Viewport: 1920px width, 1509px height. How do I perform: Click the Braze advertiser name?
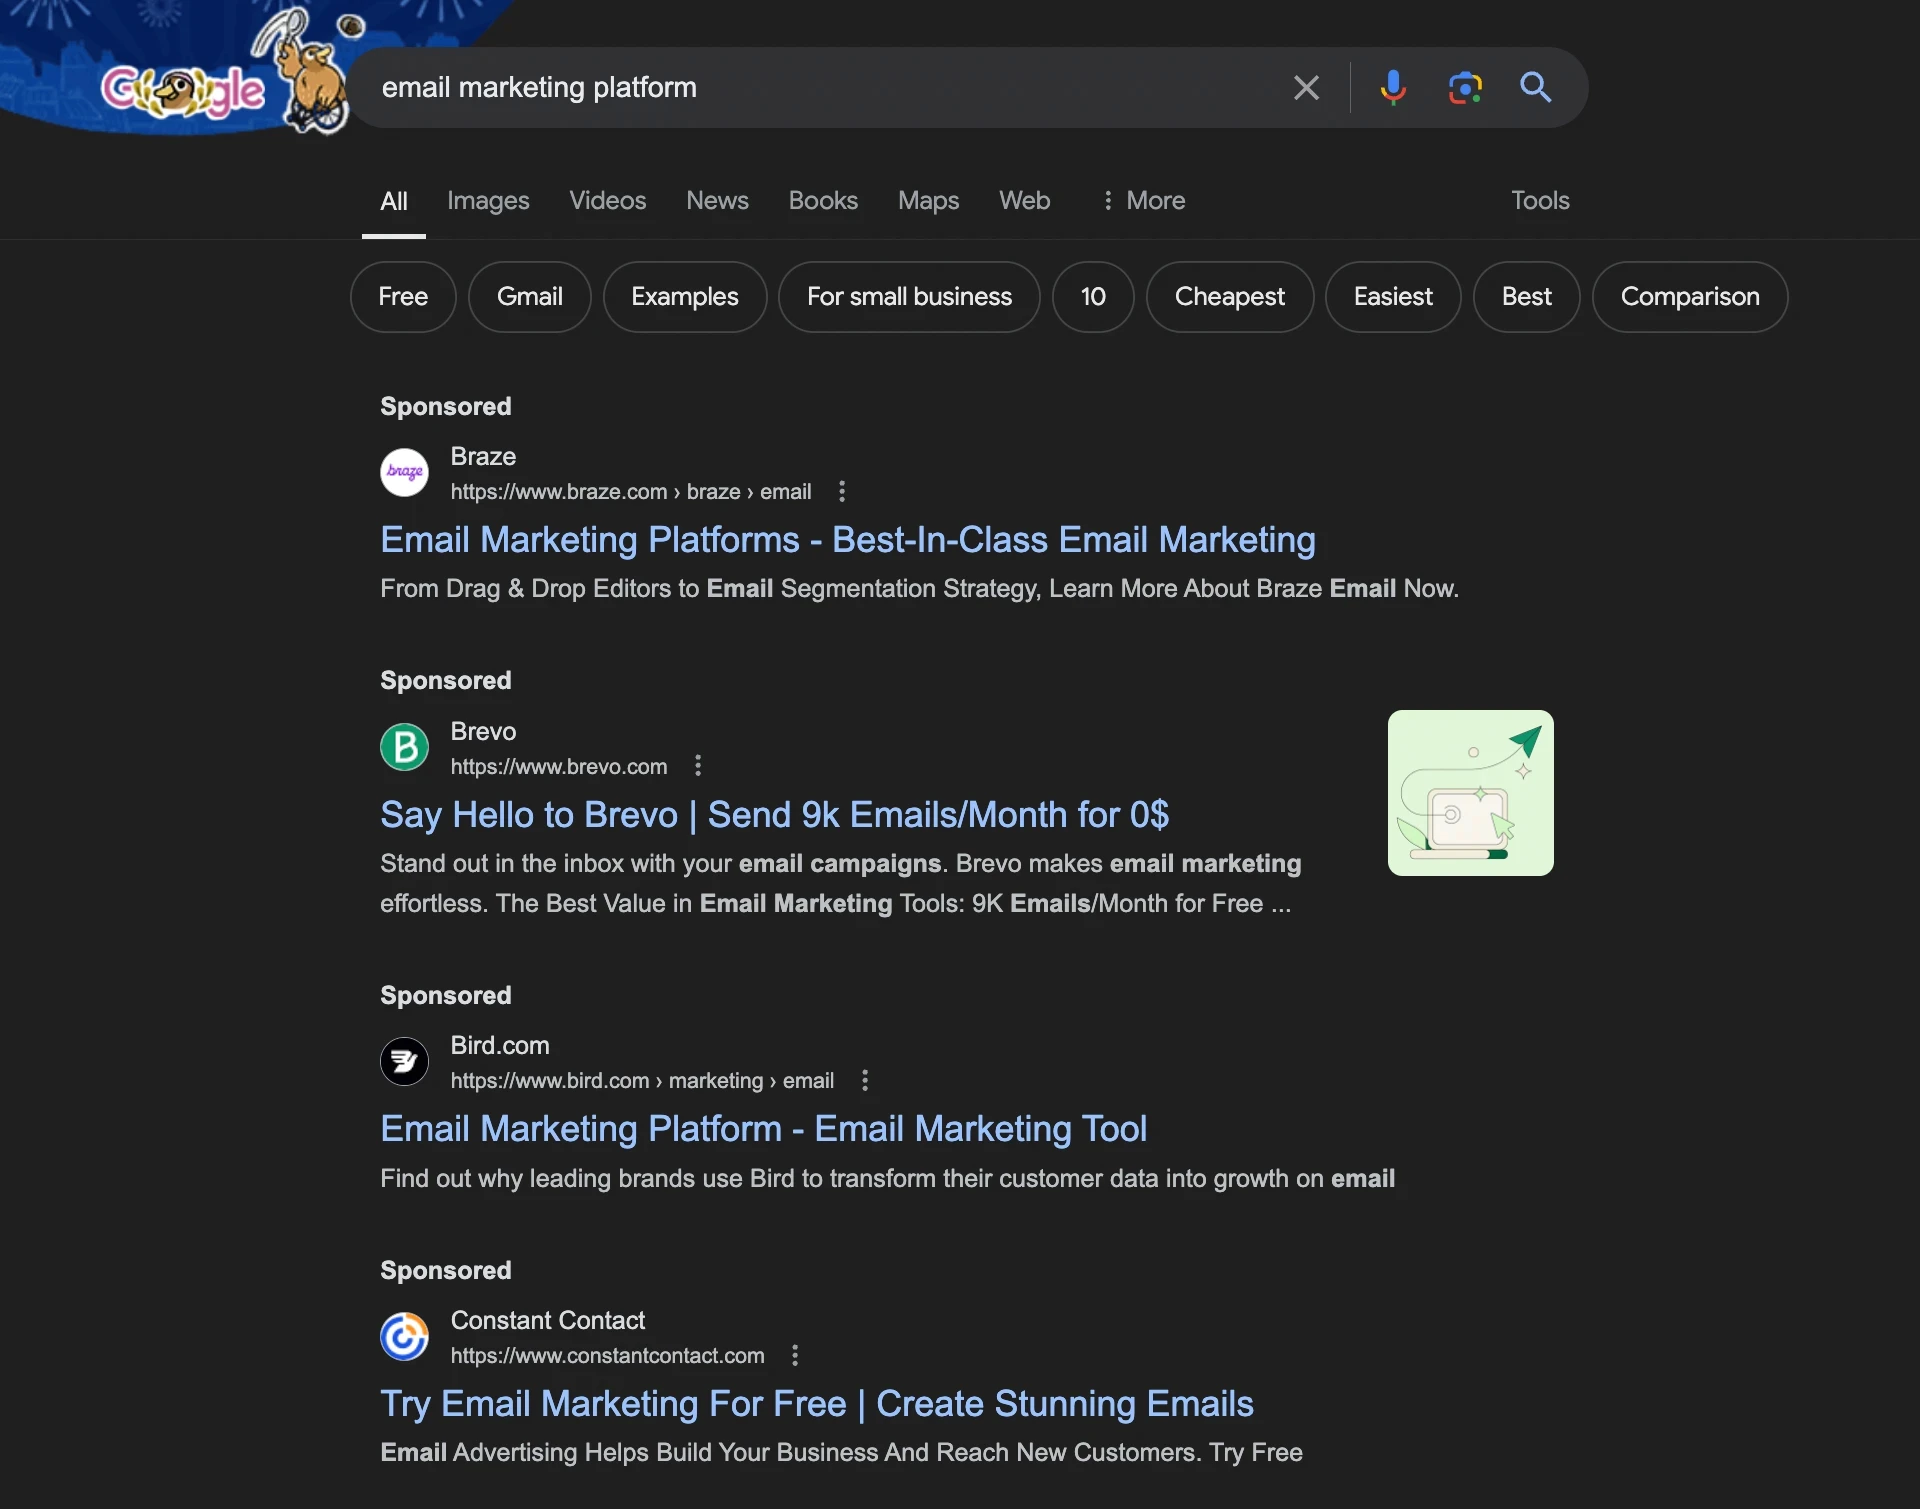coord(483,457)
